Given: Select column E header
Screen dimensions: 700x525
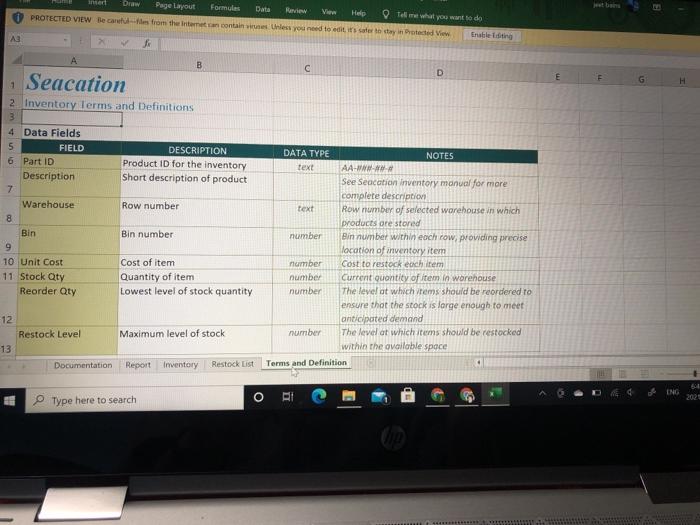Looking at the screenshot, I should pyautogui.click(x=557, y=77).
